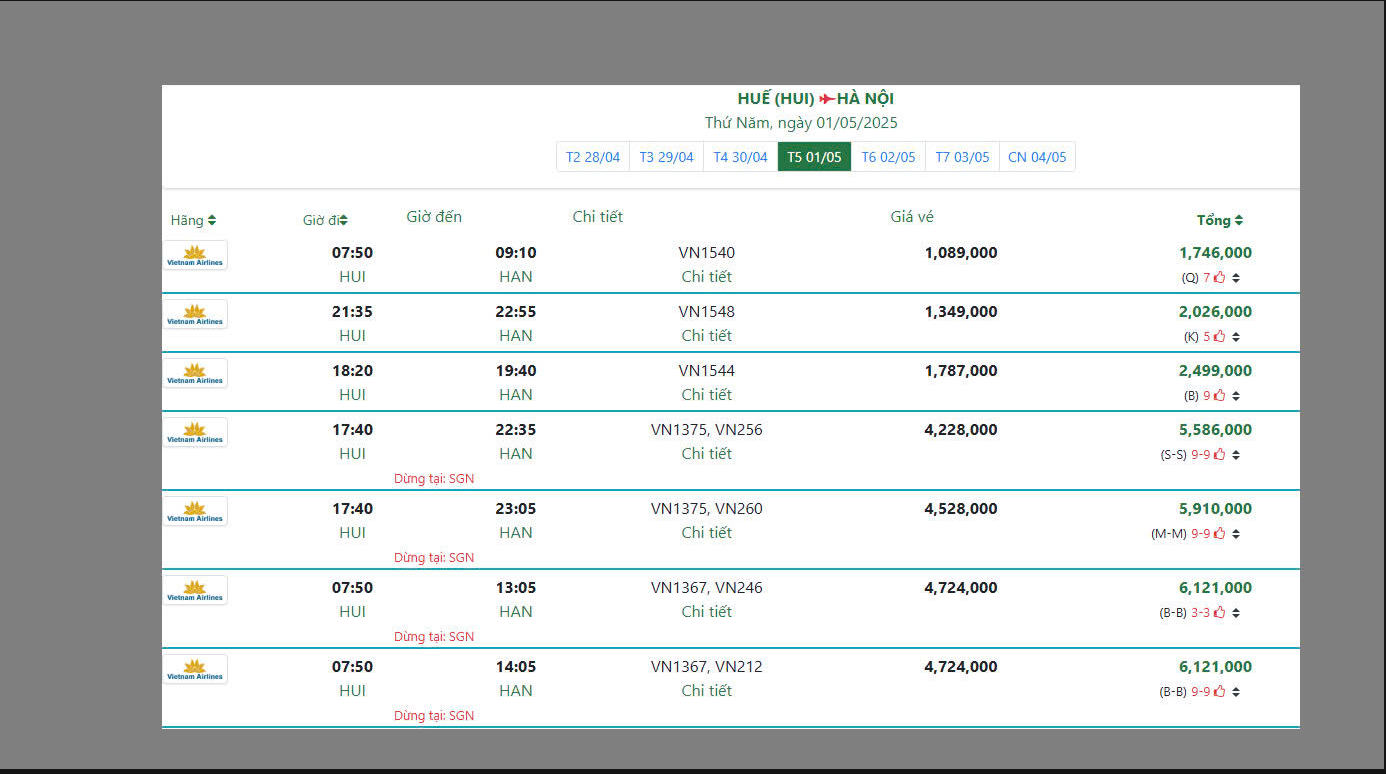Open Chi tiết link for flight VN1540
Image resolution: width=1386 pixels, height=774 pixels.
(706, 277)
